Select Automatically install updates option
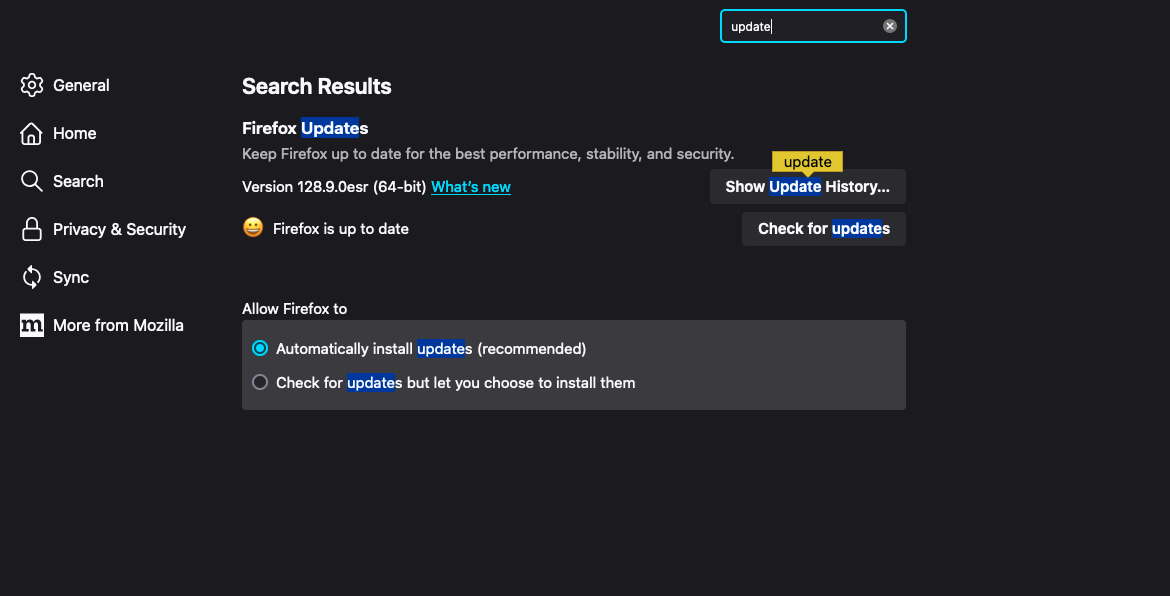1170x596 pixels. pos(260,348)
